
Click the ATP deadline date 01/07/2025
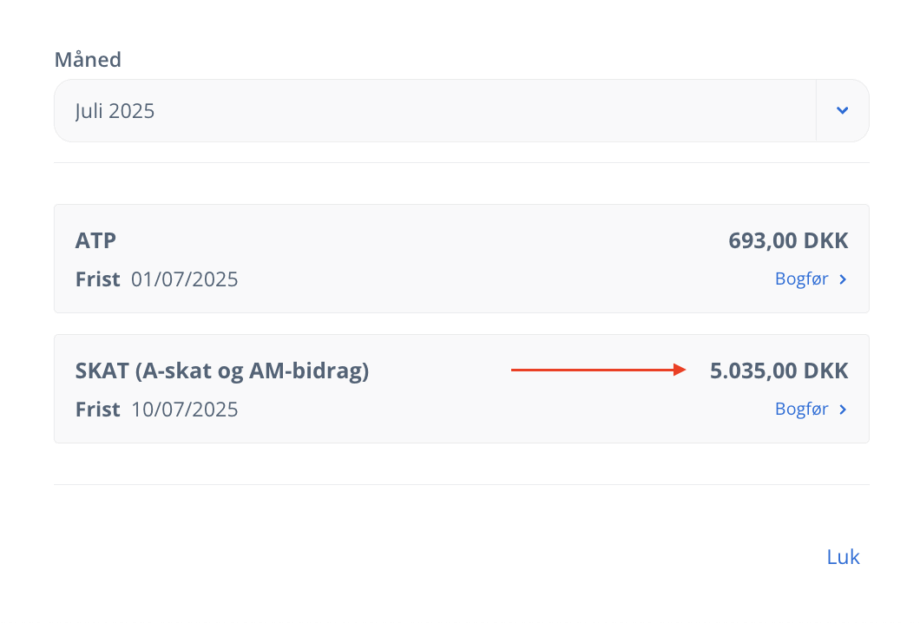coord(184,279)
